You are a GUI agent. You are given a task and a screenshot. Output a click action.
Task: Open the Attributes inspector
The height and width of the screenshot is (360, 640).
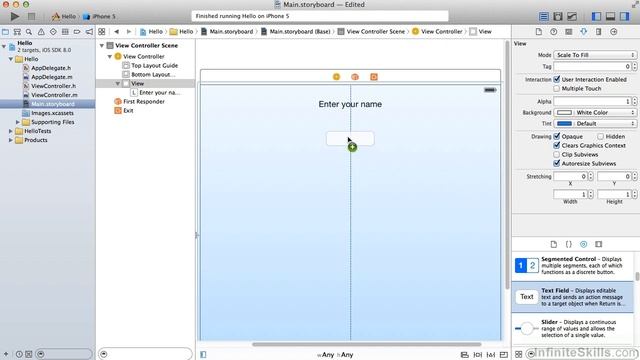click(x=584, y=31)
